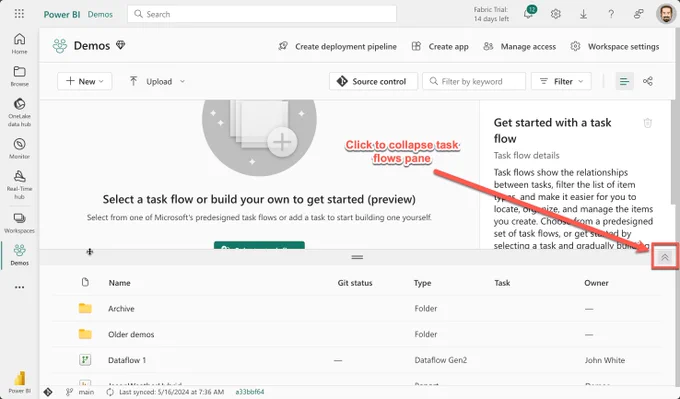Click the Dataflow 1 item icon
Screen dimensions: 680x399
tap(85, 360)
